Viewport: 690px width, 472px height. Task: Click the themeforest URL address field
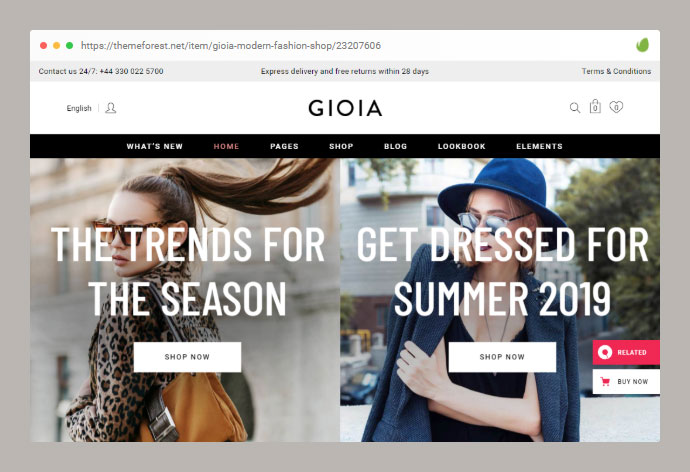click(231, 45)
